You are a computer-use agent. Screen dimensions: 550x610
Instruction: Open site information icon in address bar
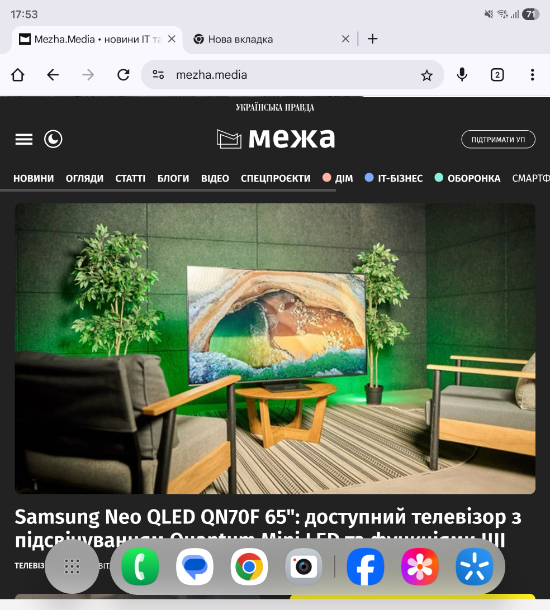coord(158,75)
